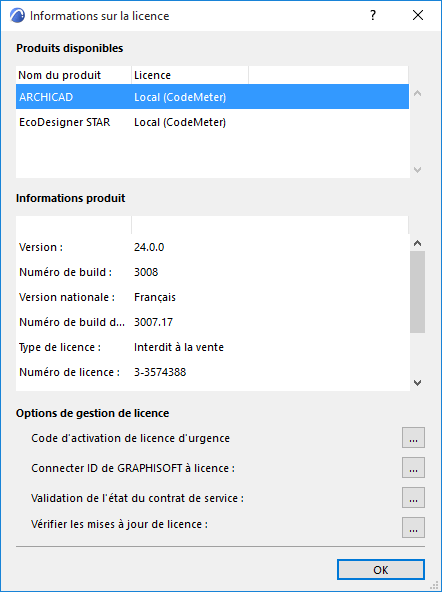This screenshot has height=592, width=442.
Task: Open Connecter ID de GRAPHISOFT options button
Action: pyautogui.click(x=413, y=467)
